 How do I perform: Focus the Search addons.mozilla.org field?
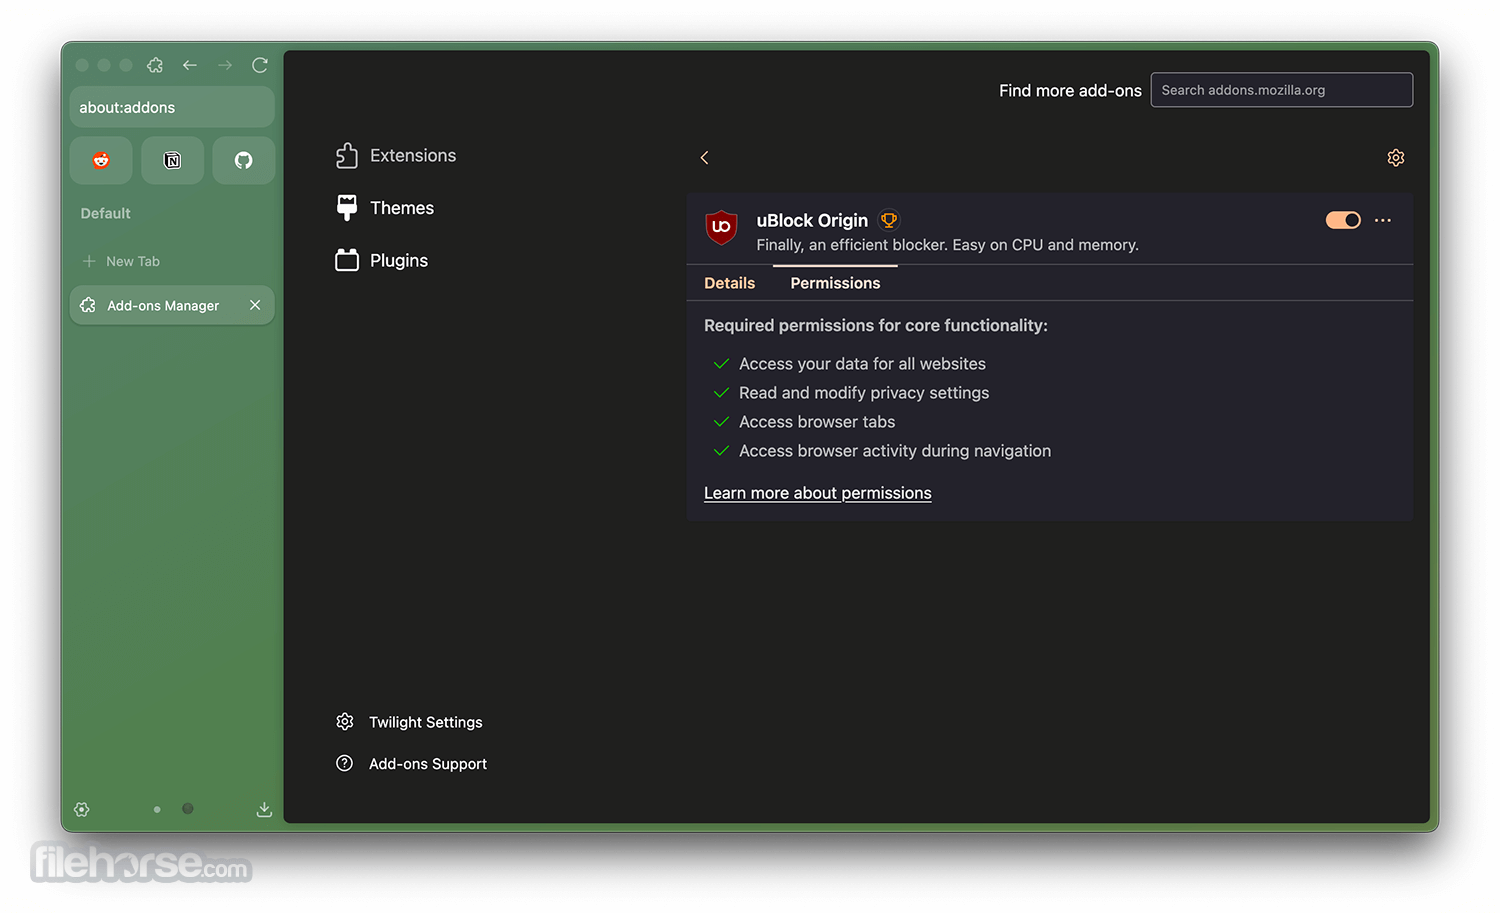coord(1282,90)
